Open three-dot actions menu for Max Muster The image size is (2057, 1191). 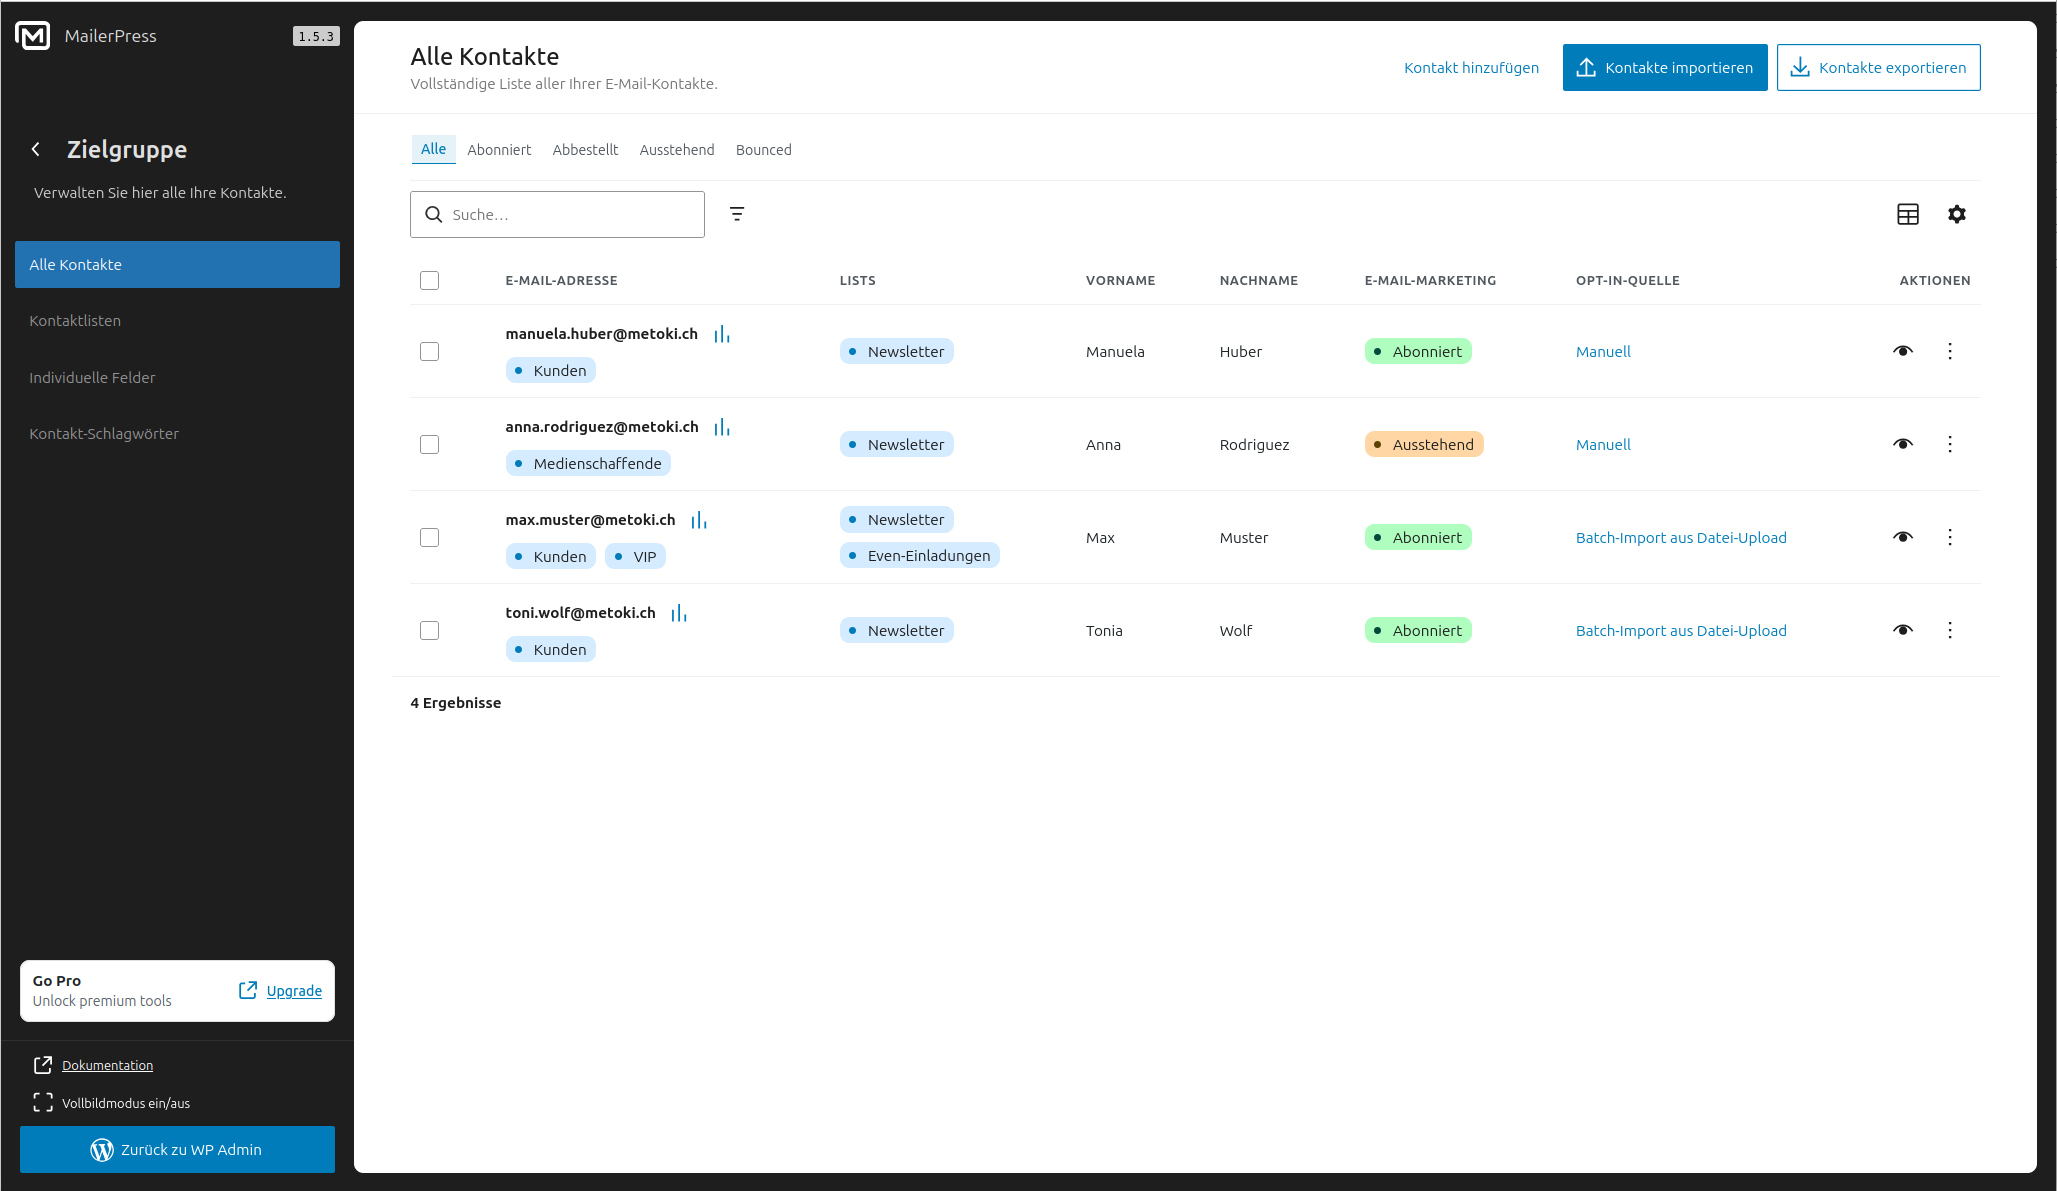click(x=1949, y=537)
